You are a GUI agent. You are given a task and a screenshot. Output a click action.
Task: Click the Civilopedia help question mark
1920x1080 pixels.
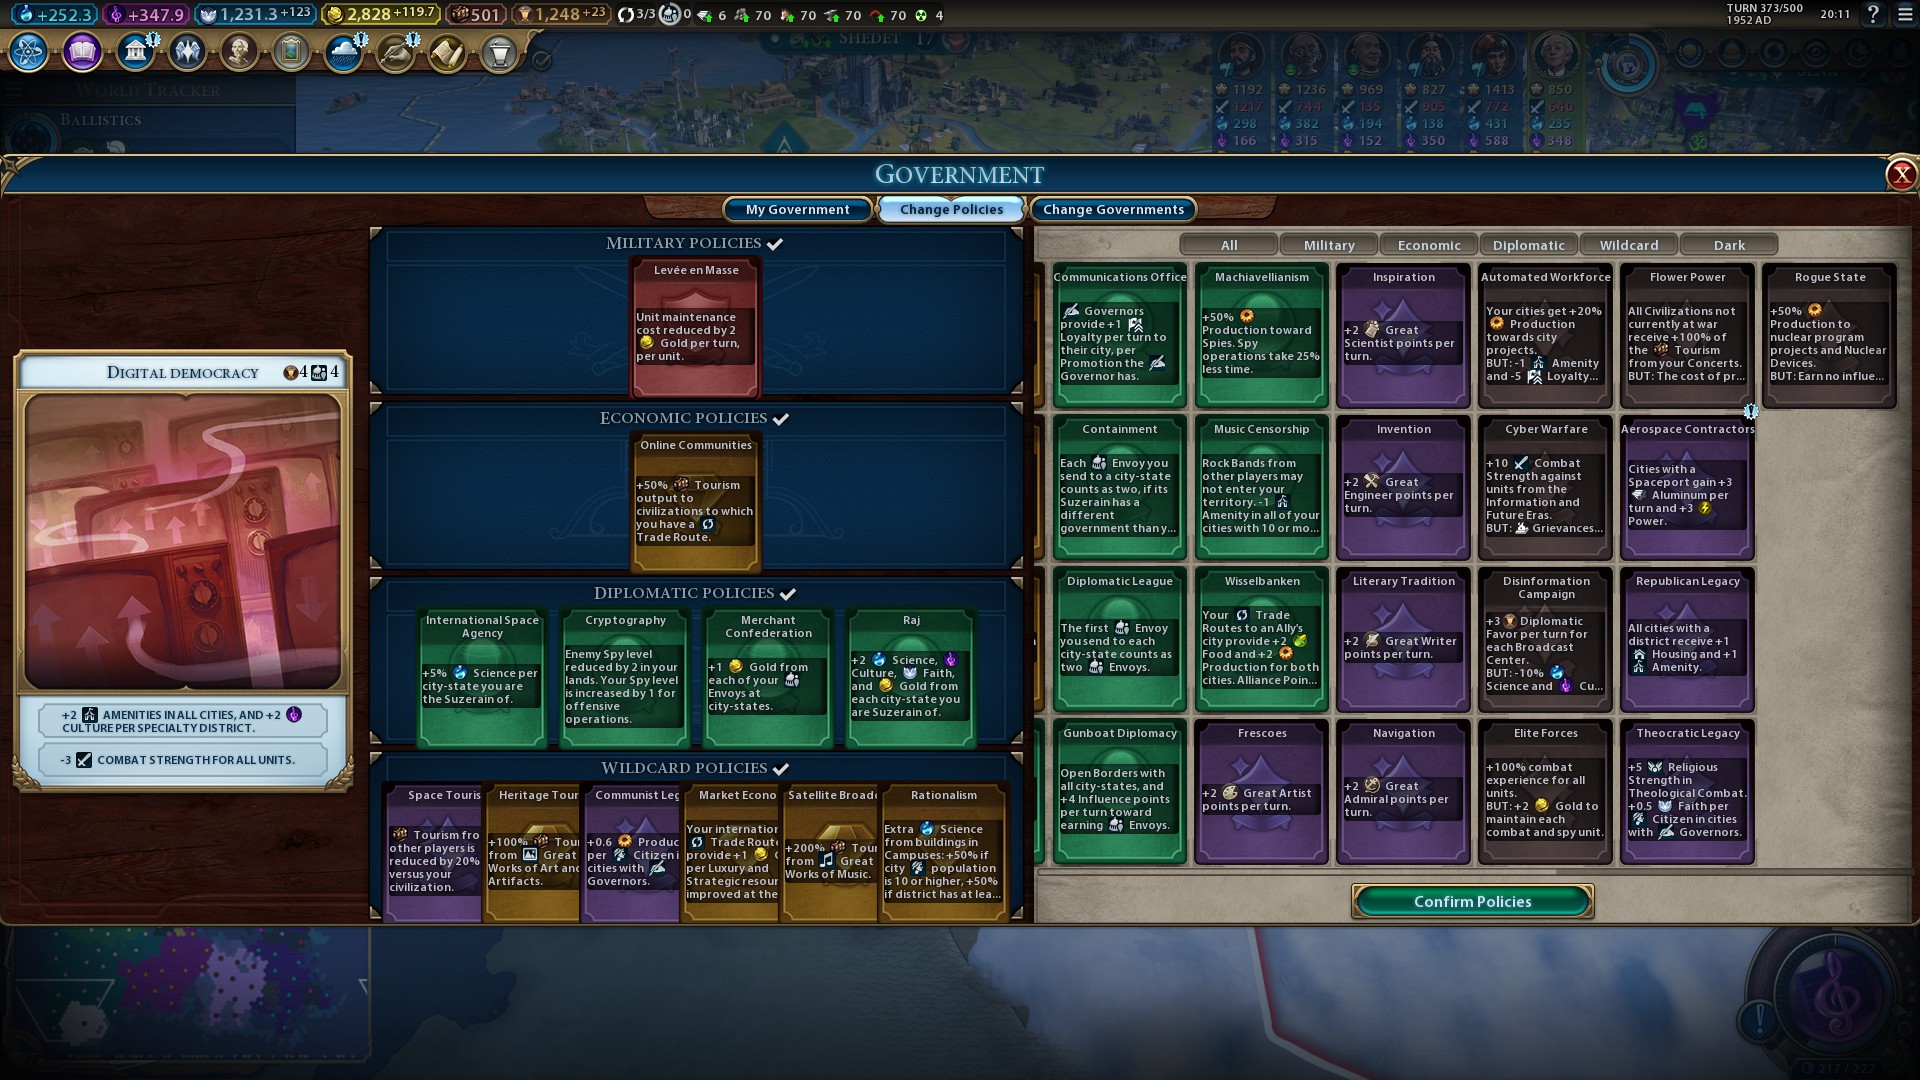1873,15
